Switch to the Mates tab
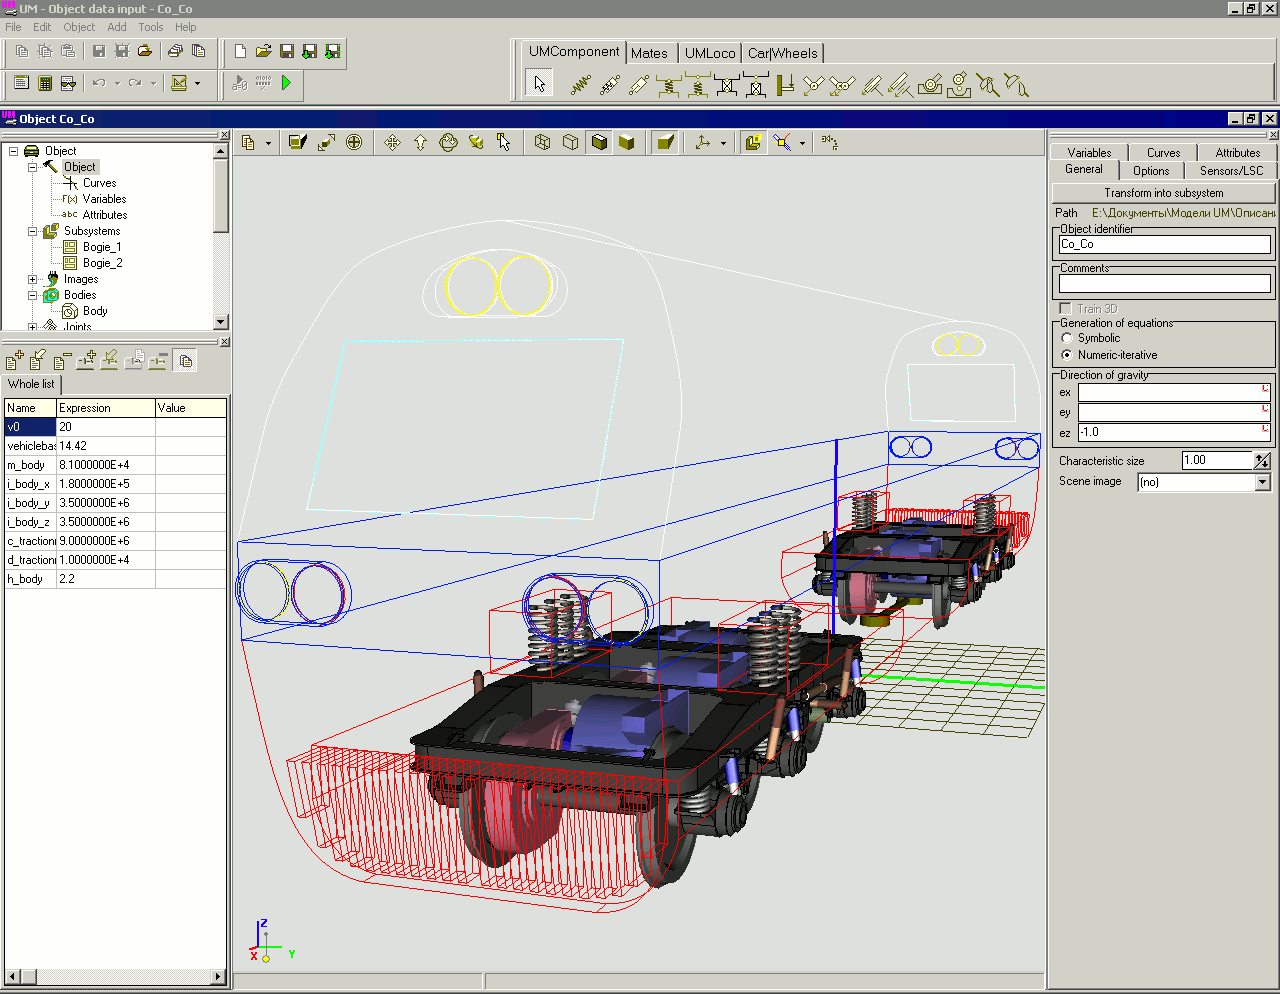This screenshot has width=1280, height=994. click(651, 52)
